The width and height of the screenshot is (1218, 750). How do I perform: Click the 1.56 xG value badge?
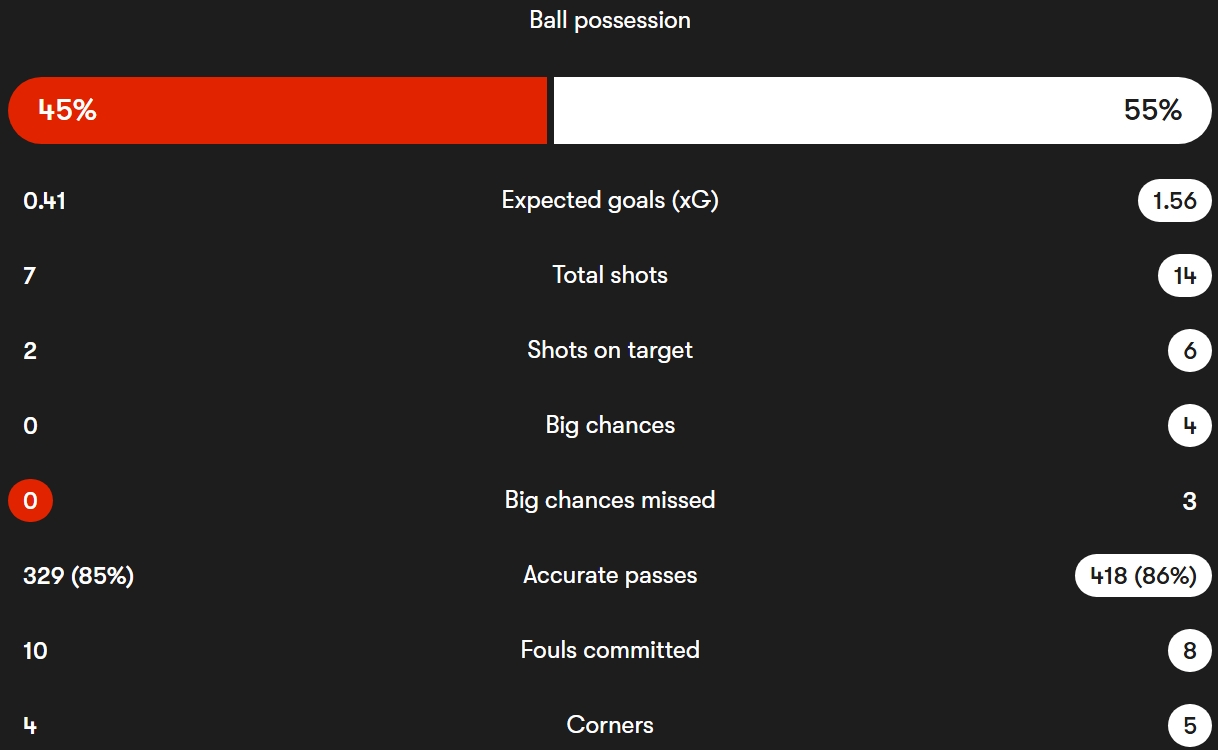pos(1174,201)
